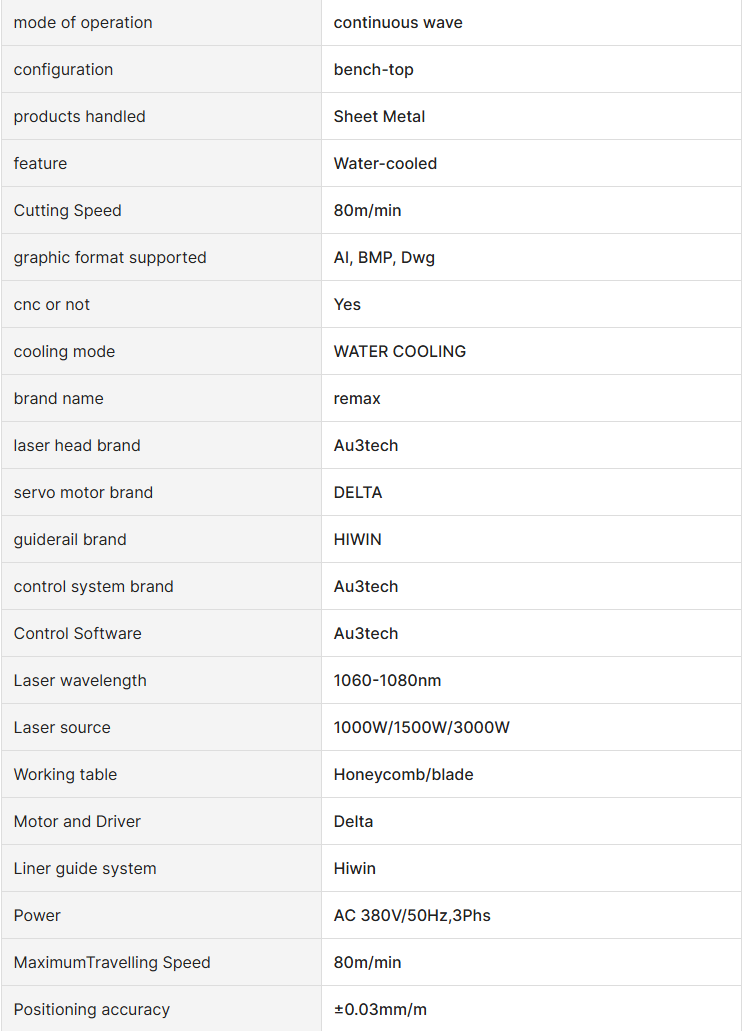Click the 'continuous wave' value cell

click(398, 22)
